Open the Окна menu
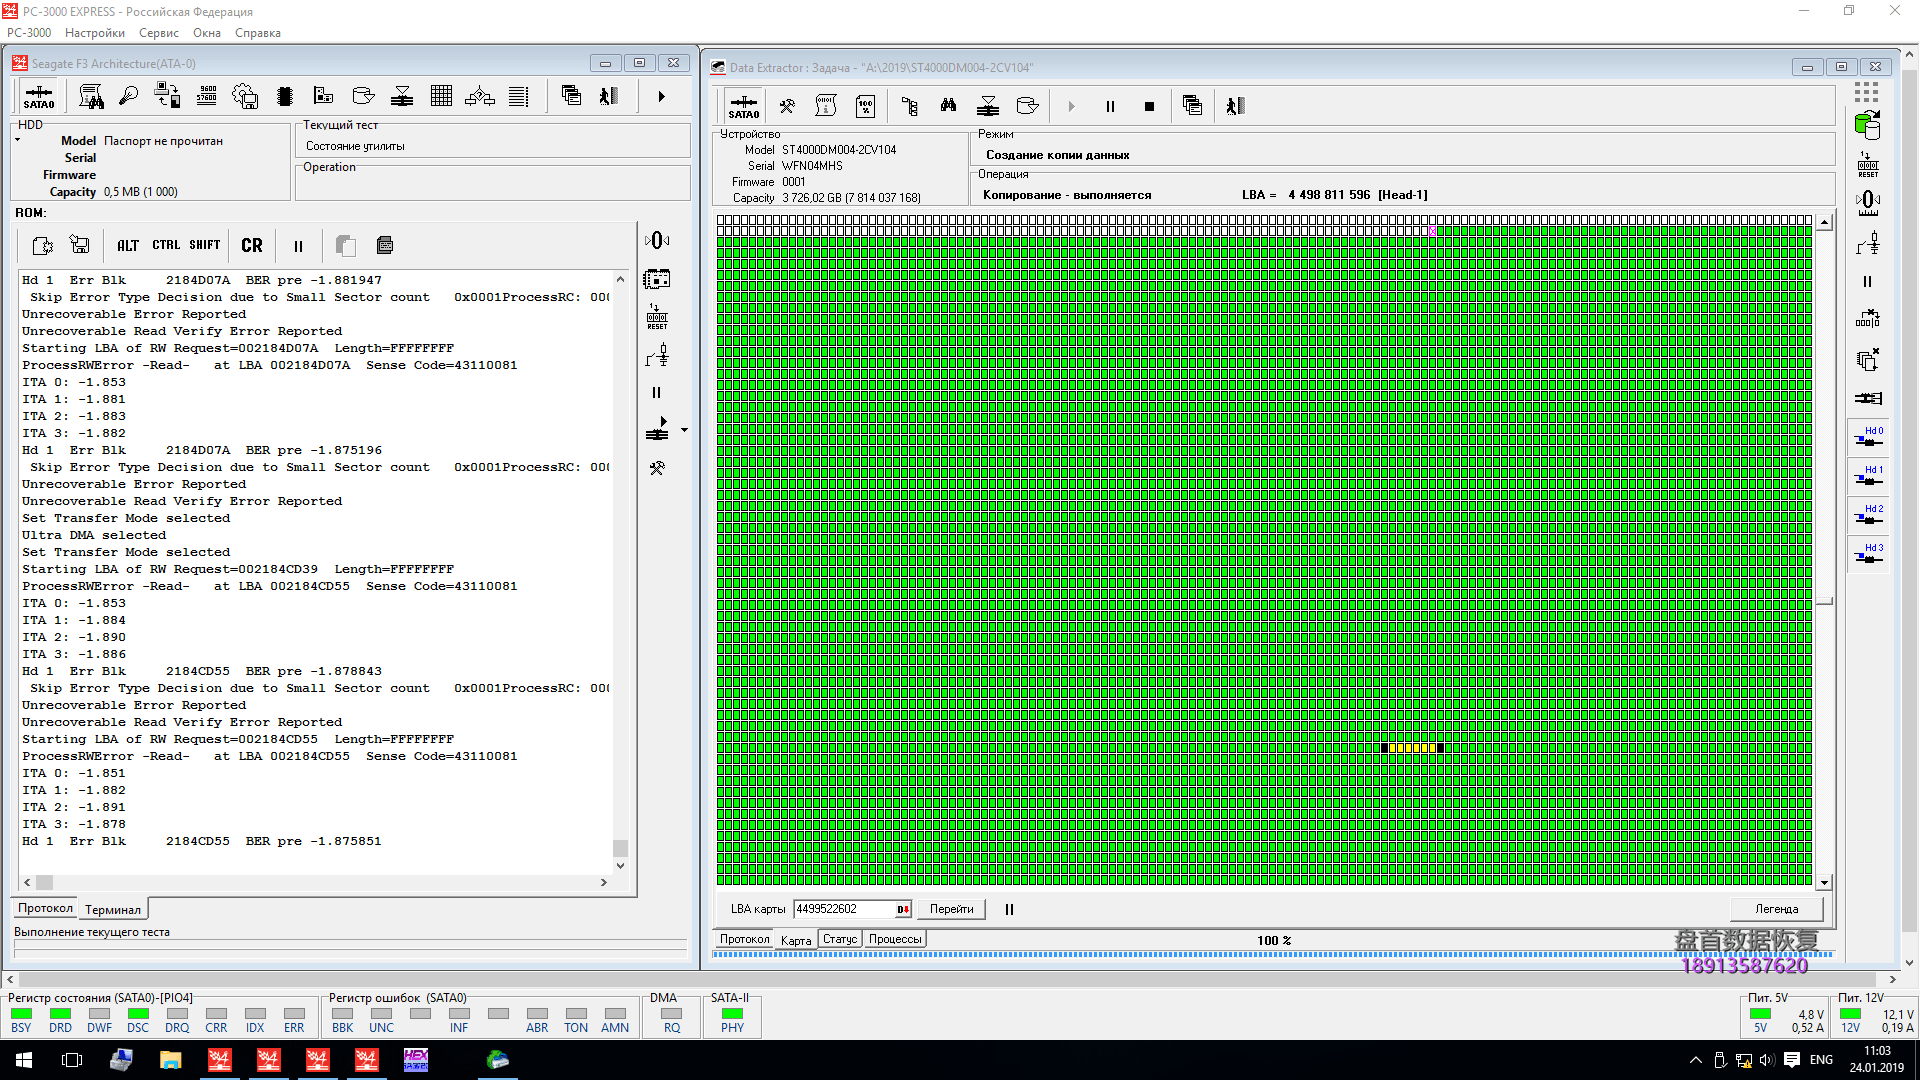This screenshot has width=1920, height=1080. [207, 33]
